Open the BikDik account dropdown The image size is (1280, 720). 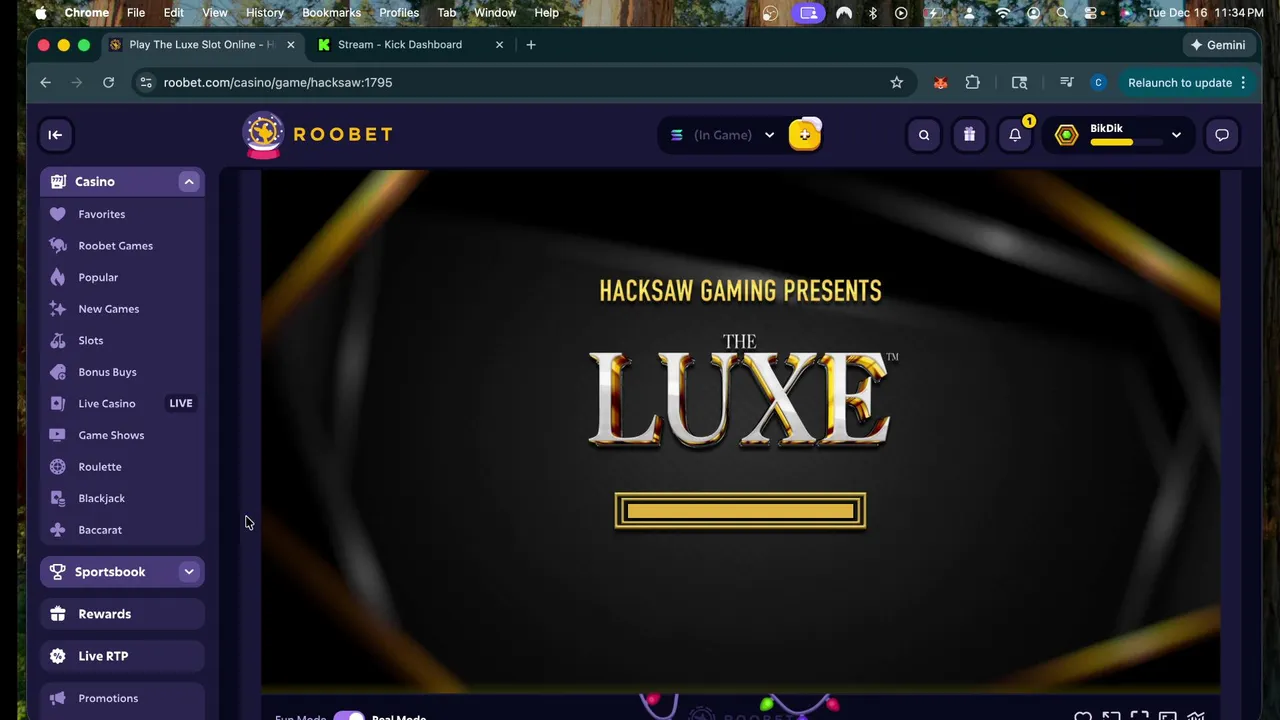click(x=1120, y=135)
